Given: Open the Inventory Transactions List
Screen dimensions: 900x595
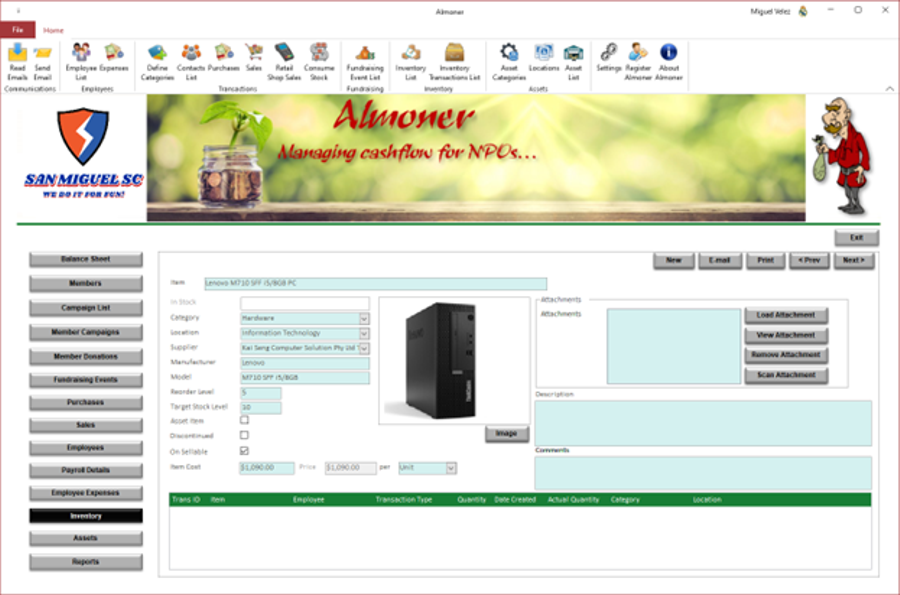Looking at the screenshot, I should pyautogui.click(x=454, y=62).
